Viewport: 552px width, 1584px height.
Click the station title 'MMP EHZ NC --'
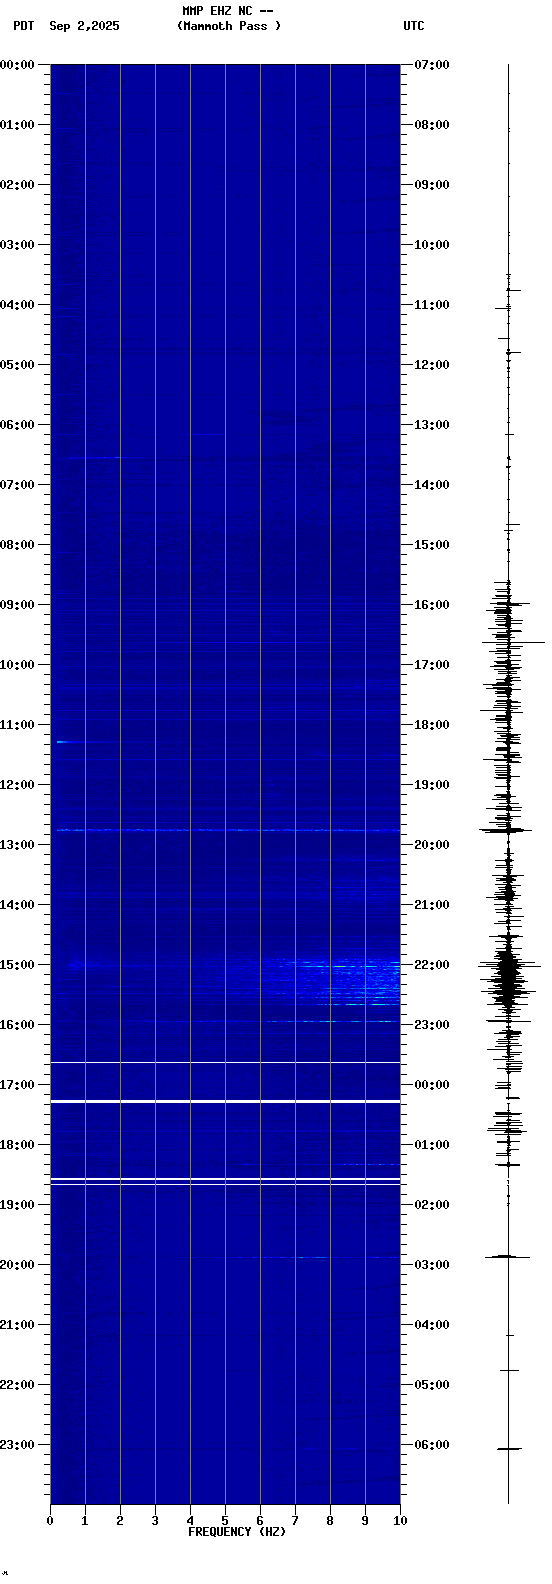click(228, 11)
